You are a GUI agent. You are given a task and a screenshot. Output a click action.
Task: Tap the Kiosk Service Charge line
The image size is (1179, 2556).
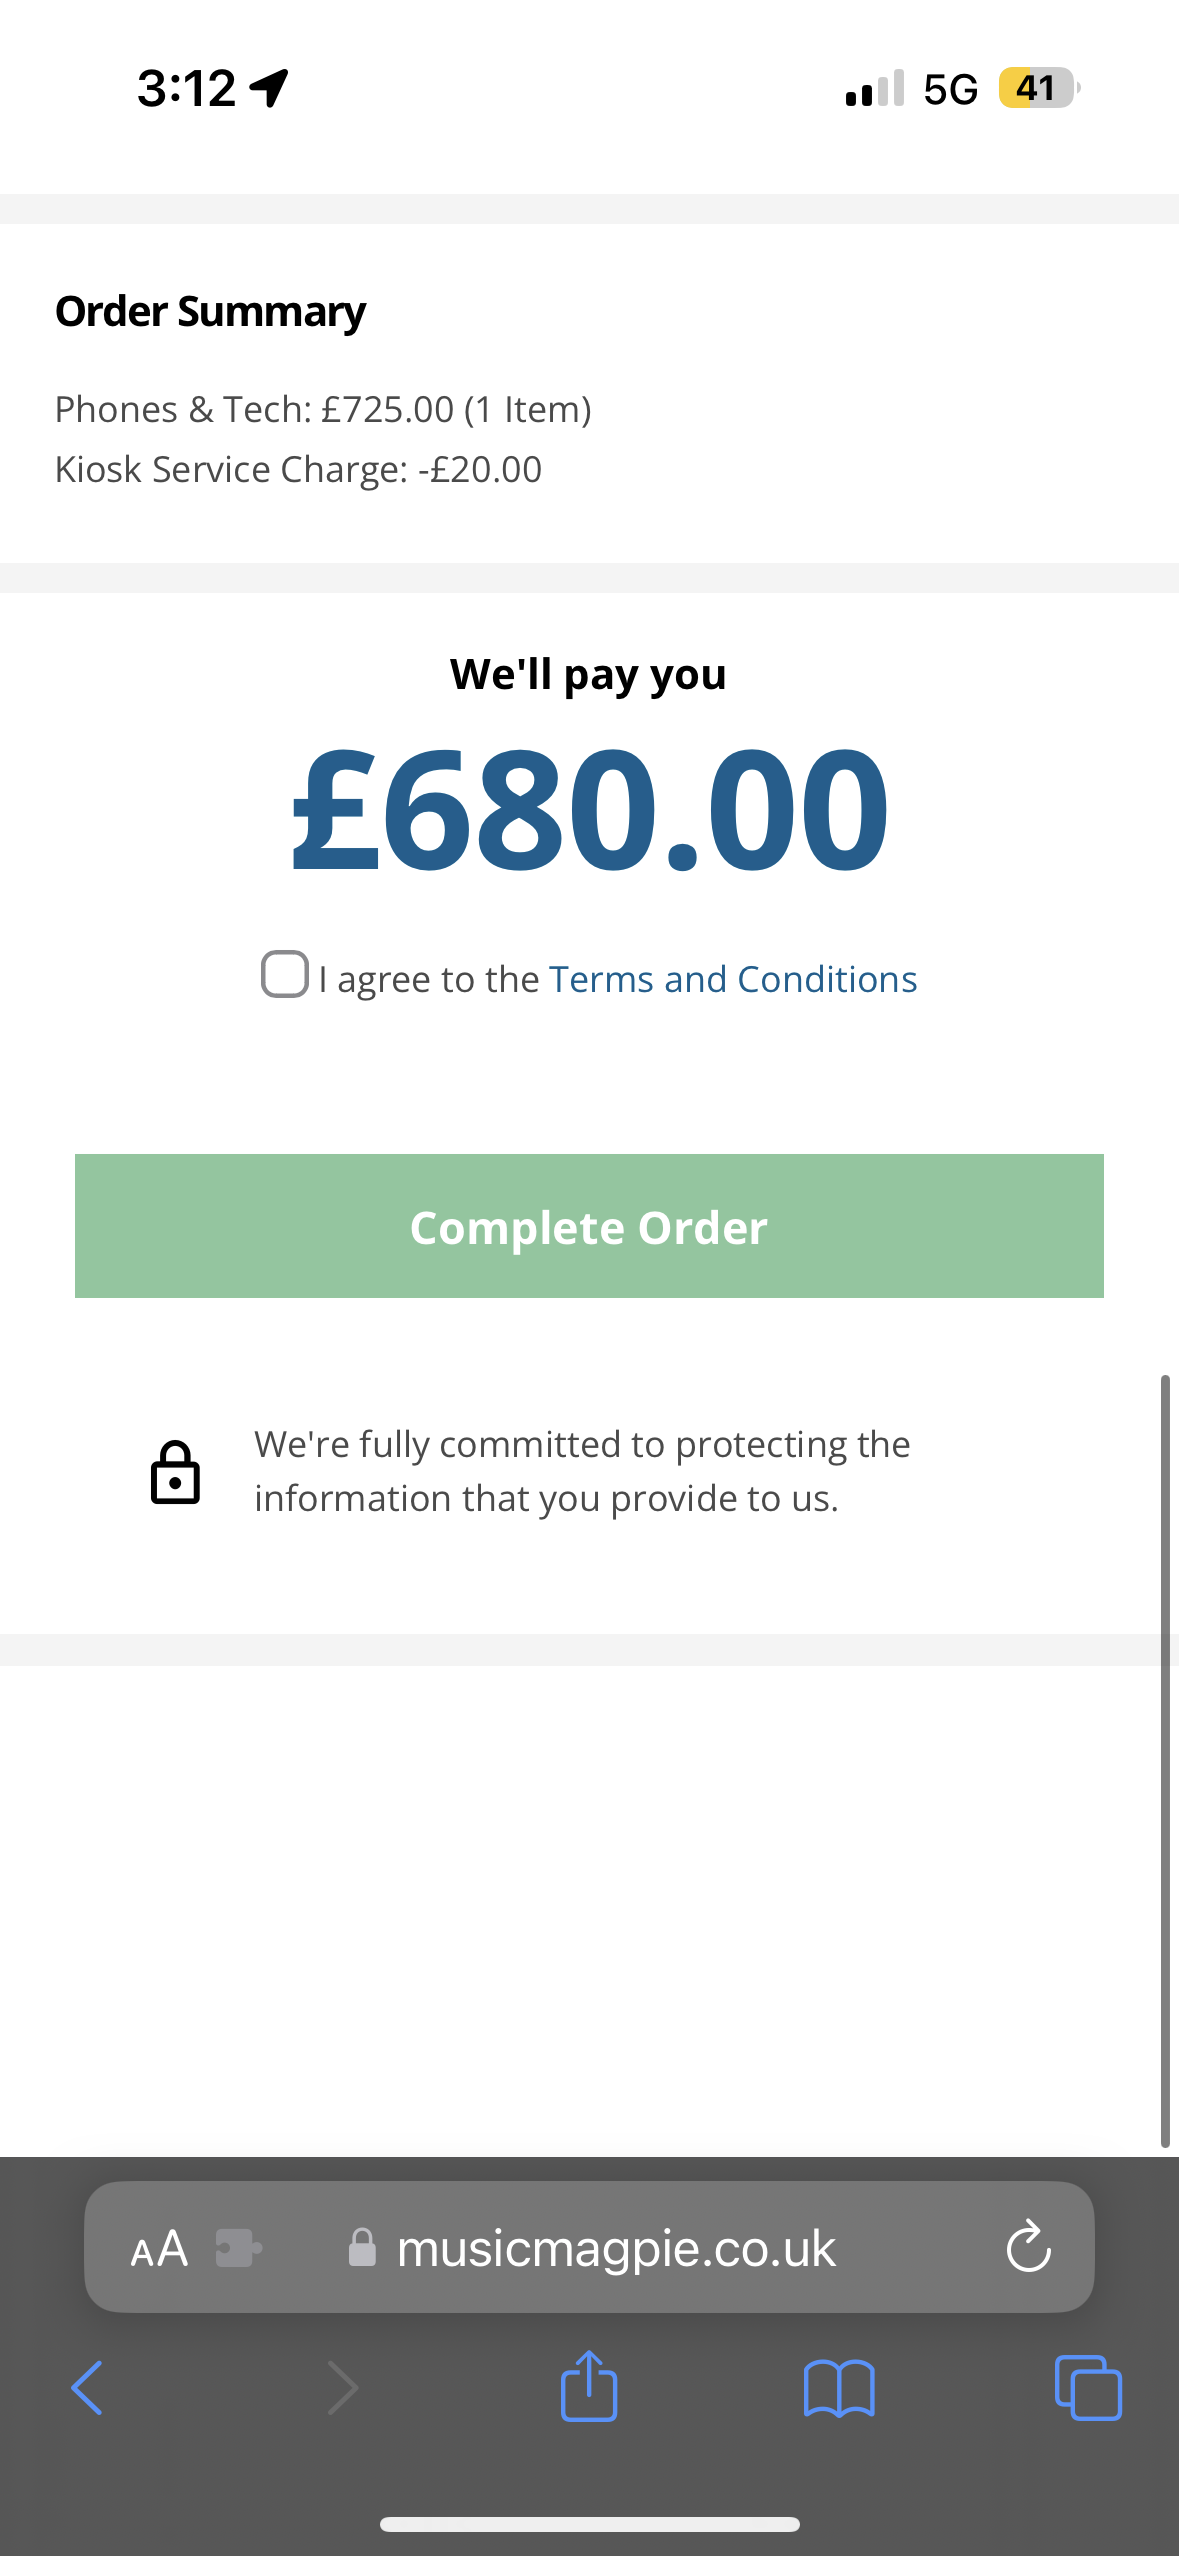click(x=298, y=469)
